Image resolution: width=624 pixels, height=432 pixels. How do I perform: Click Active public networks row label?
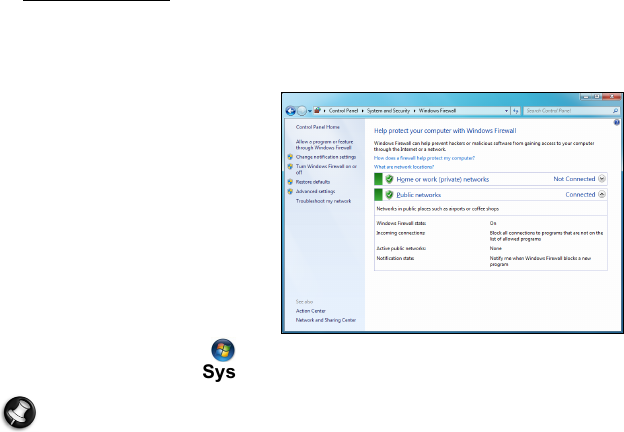coord(401,249)
